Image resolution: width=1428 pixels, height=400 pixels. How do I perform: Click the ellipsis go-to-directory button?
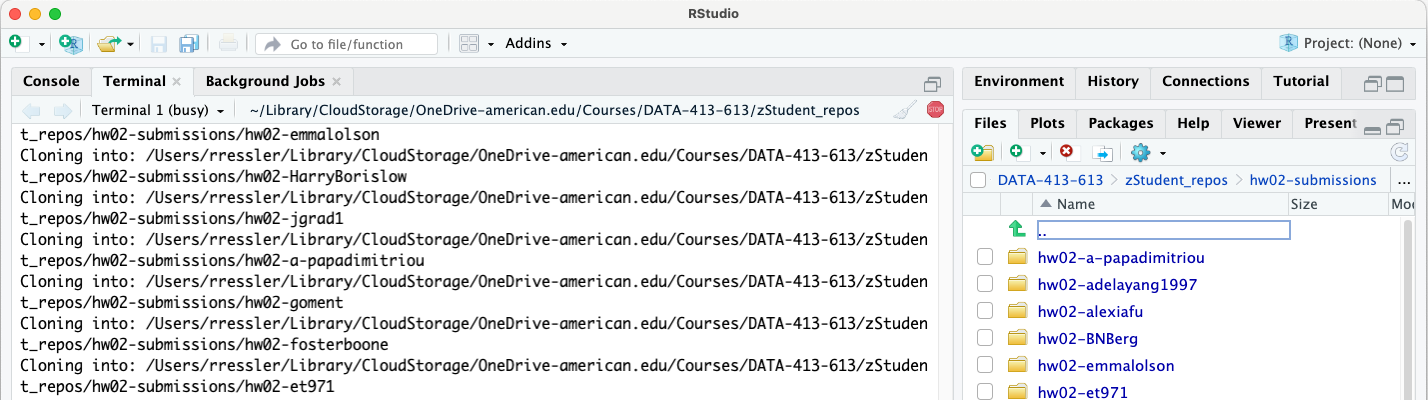pos(1404,181)
